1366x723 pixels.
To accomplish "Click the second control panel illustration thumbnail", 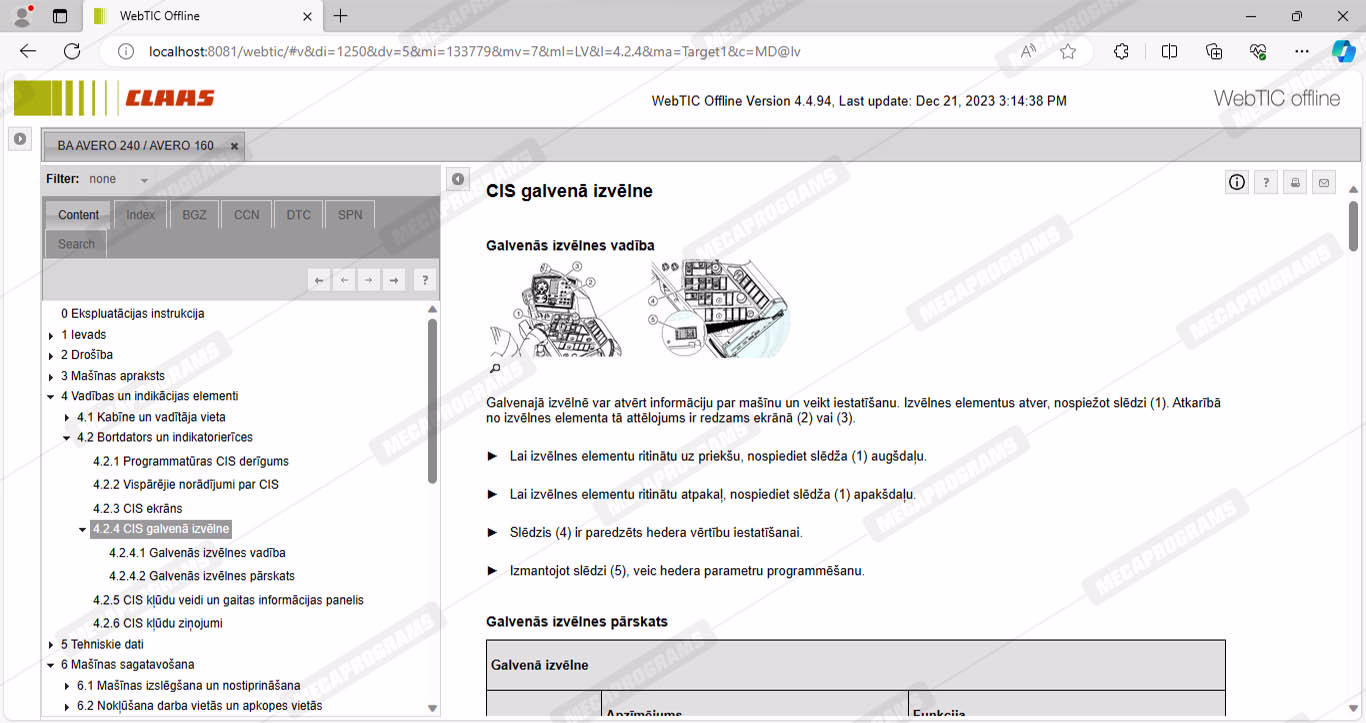I will pyautogui.click(x=718, y=308).
